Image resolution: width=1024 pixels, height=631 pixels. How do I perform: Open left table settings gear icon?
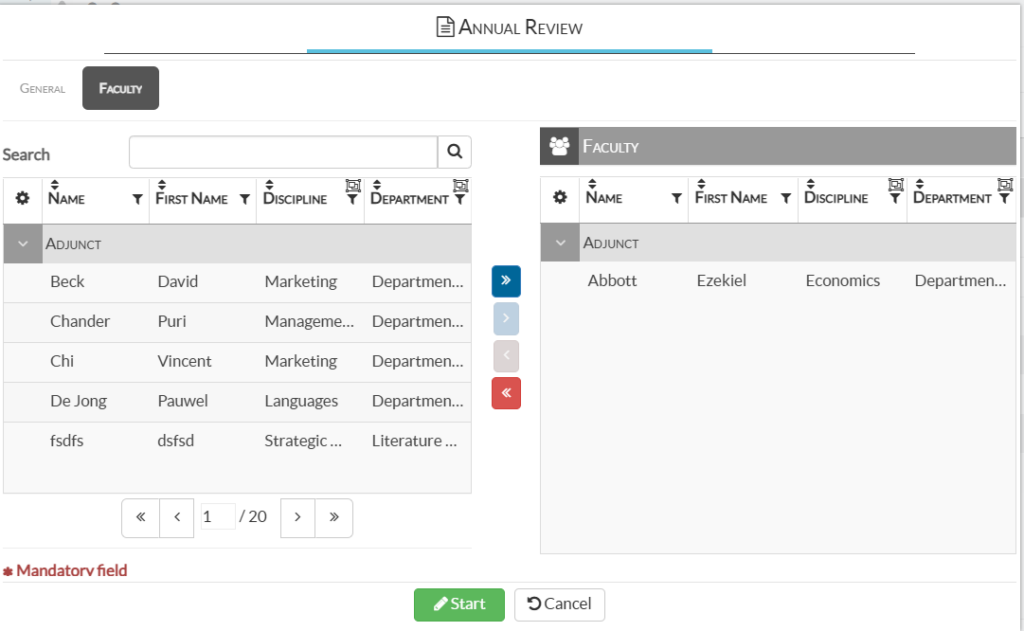[x=23, y=199]
